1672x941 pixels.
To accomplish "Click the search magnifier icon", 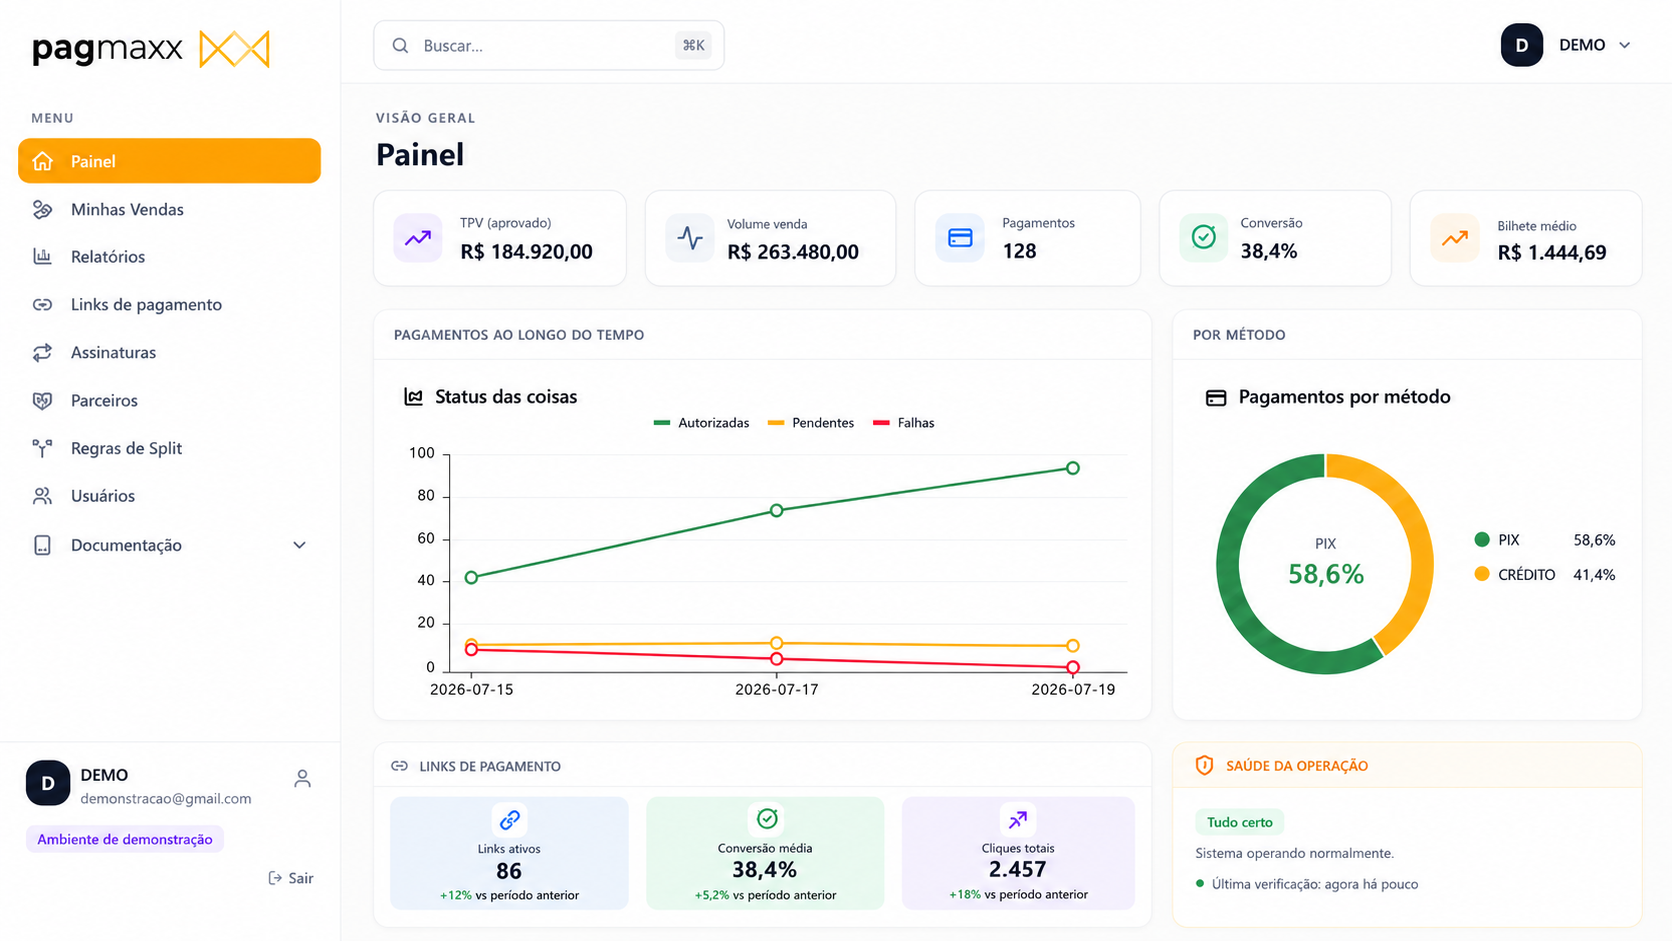I will 400,45.
